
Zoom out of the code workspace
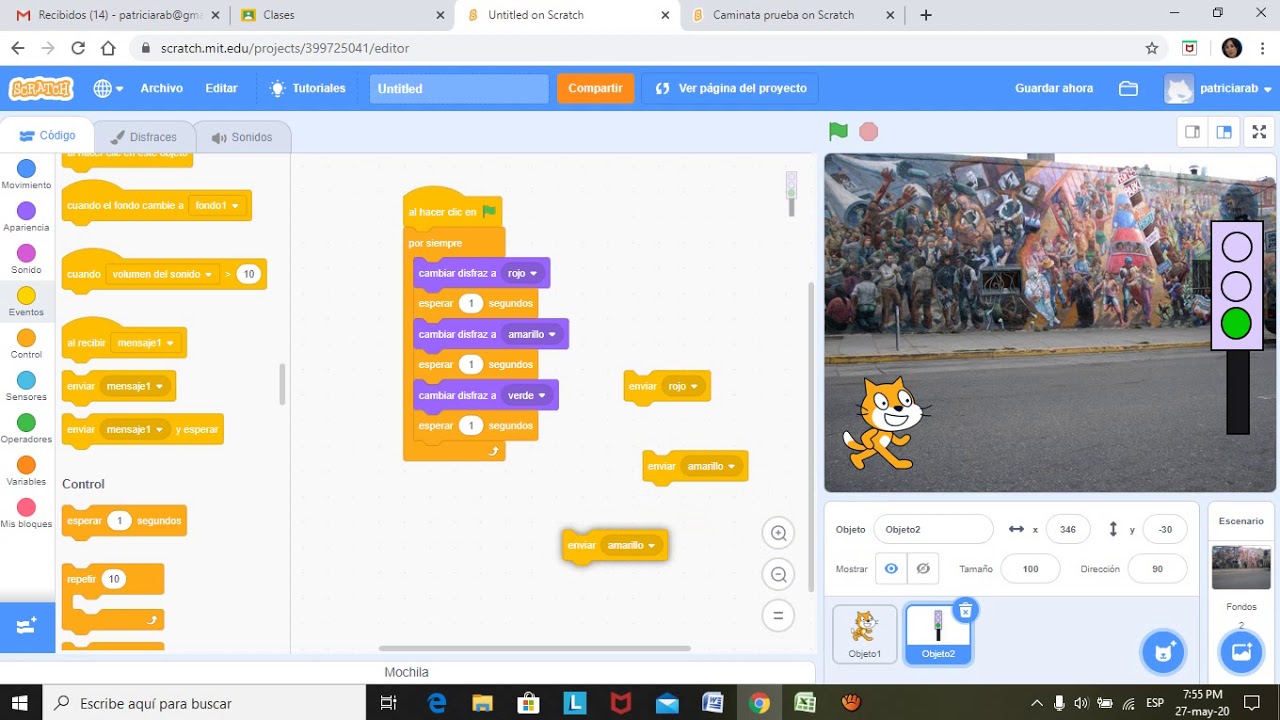pyautogui.click(x=778, y=574)
